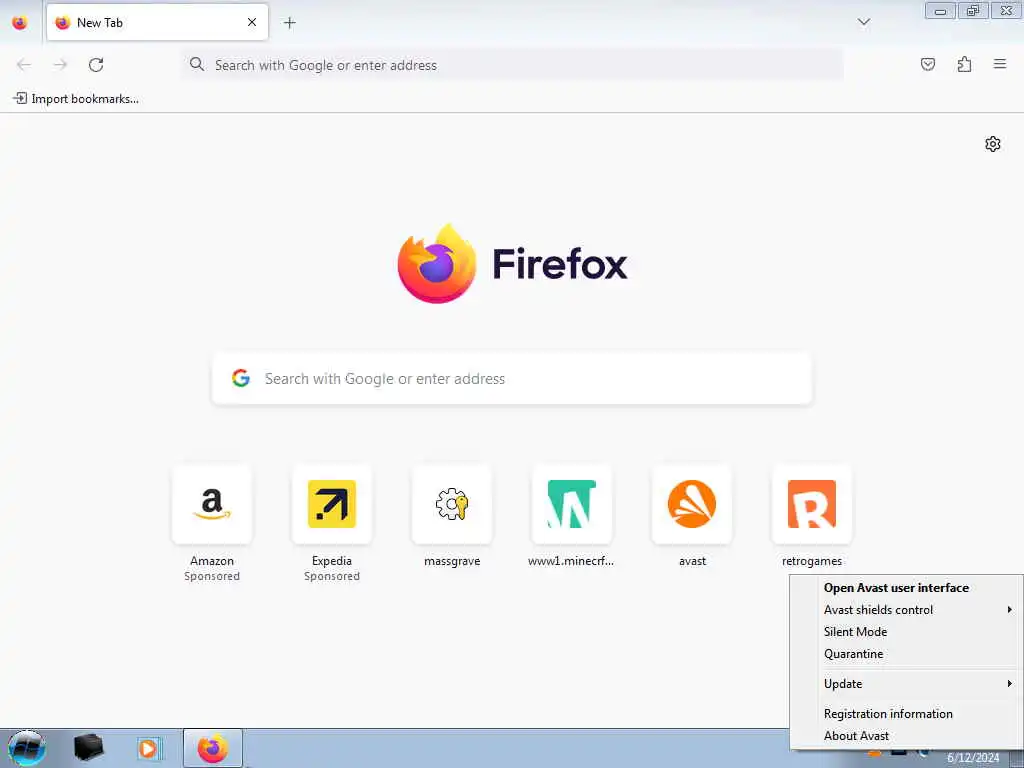
Task: Open the massgrave shortcut tile
Action: point(452,504)
